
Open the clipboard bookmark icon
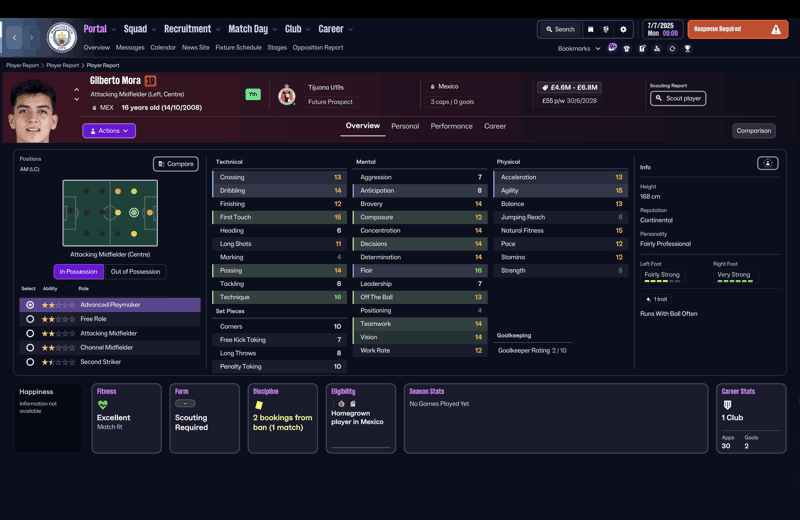642,48
